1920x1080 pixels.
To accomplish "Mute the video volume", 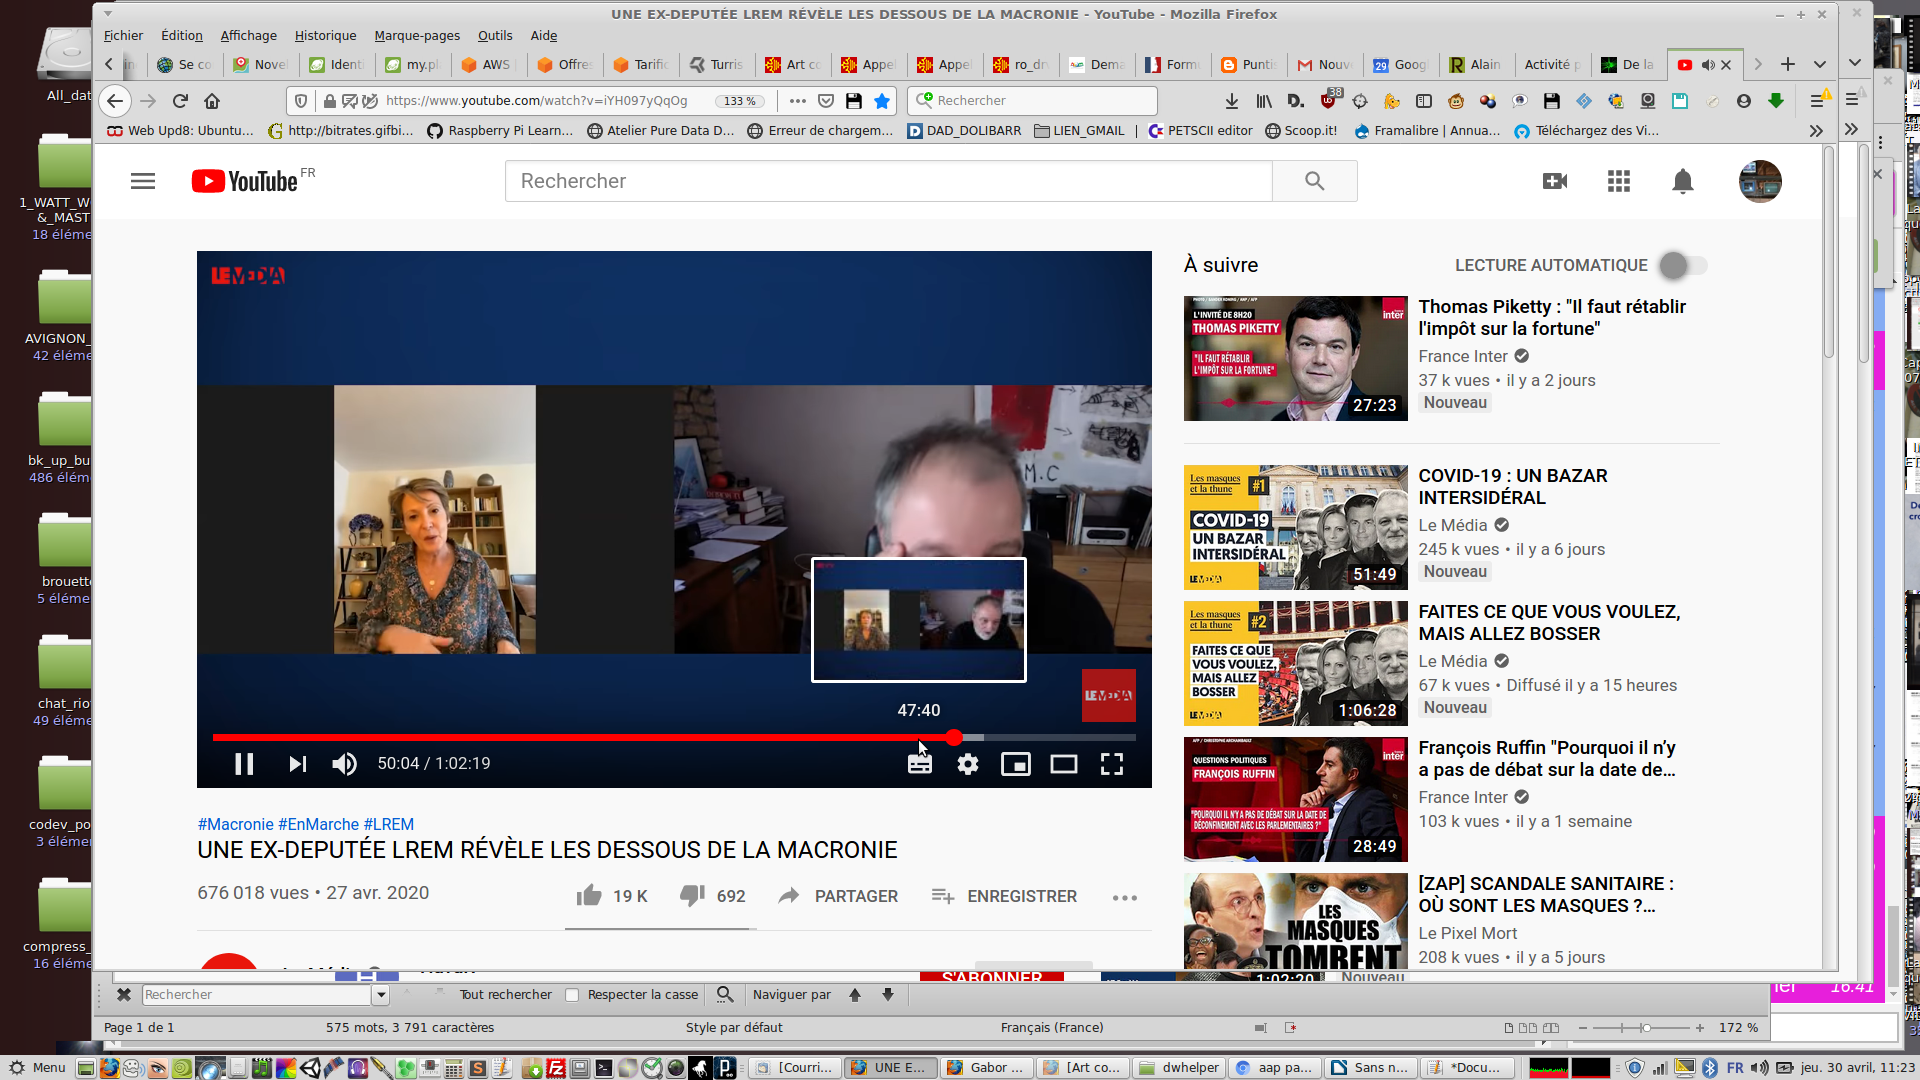I will (344, 764).
